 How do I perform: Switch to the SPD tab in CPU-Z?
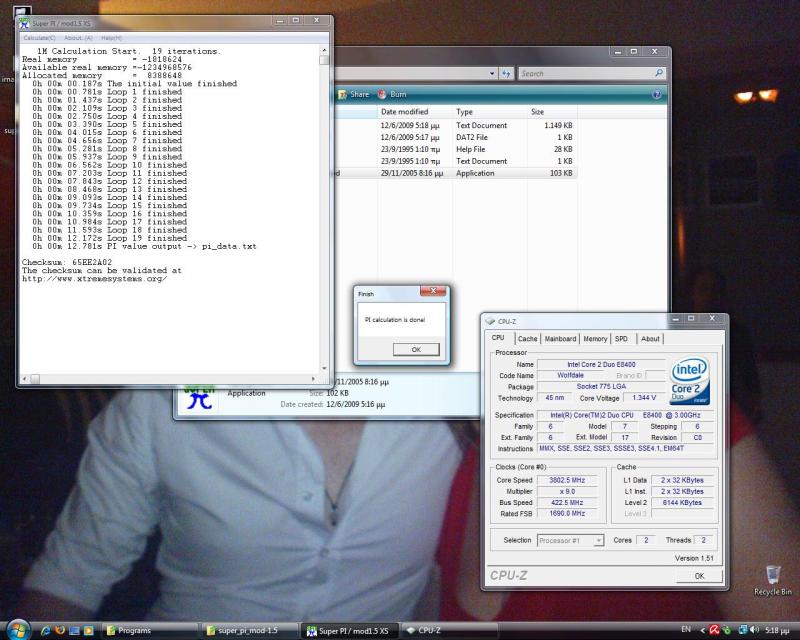[x=621, y=339]
